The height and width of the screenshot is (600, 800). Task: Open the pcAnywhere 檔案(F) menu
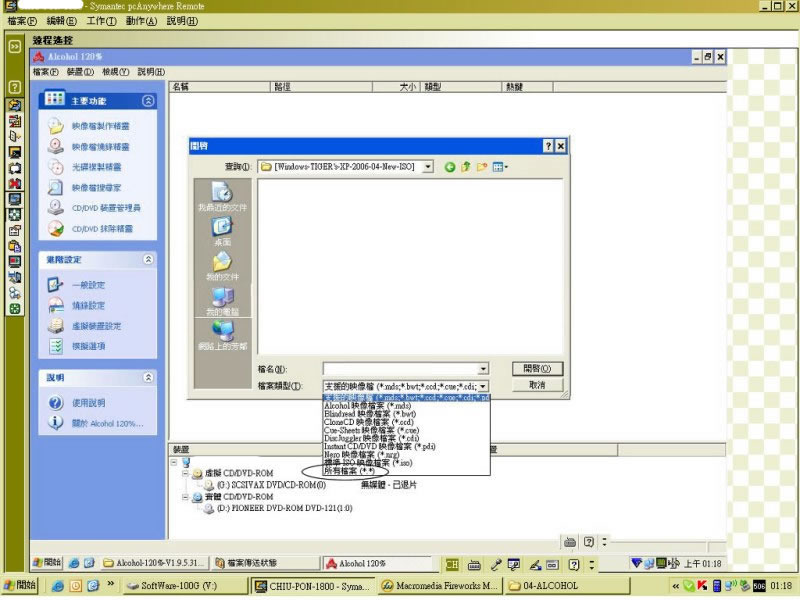tap(22, 21)
